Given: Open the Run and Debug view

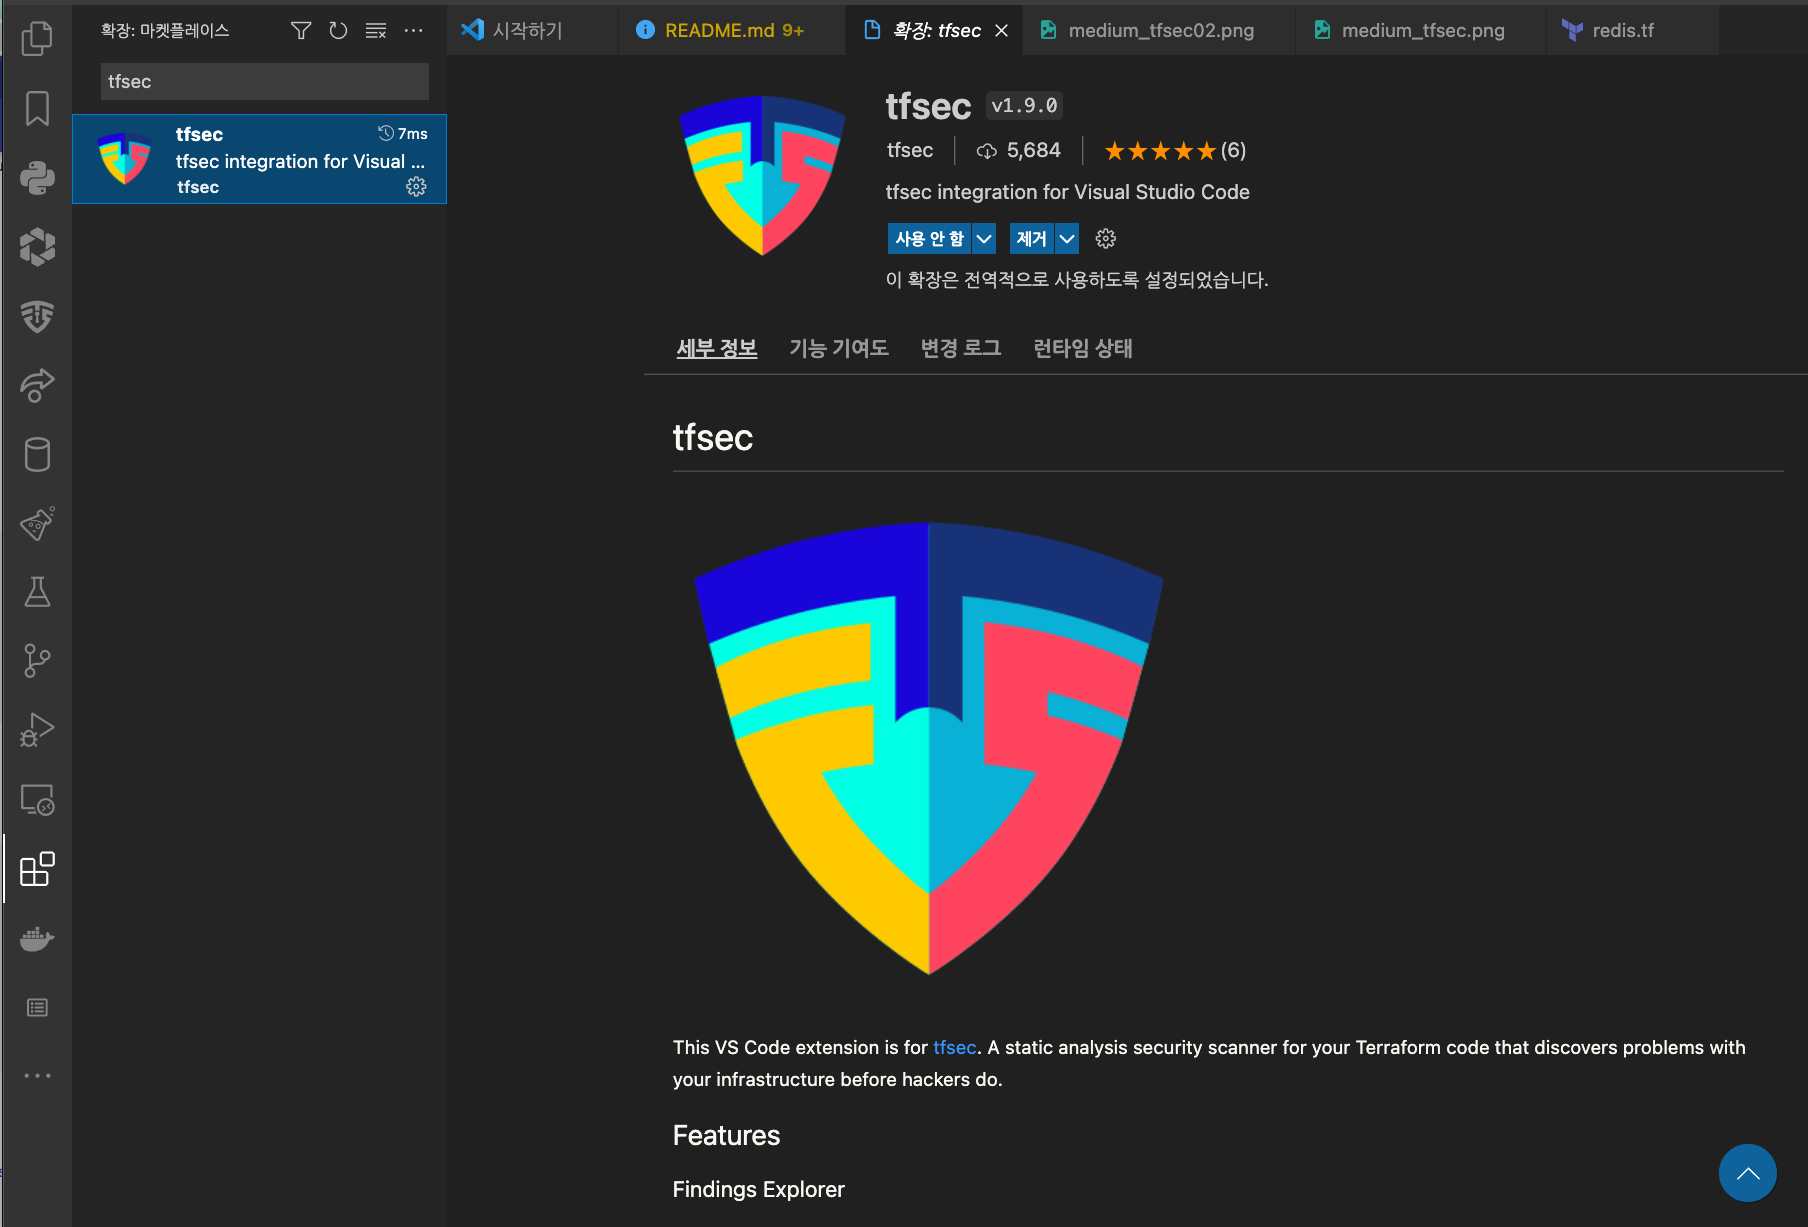Looking at the screenshot, I should pos(37,730).
